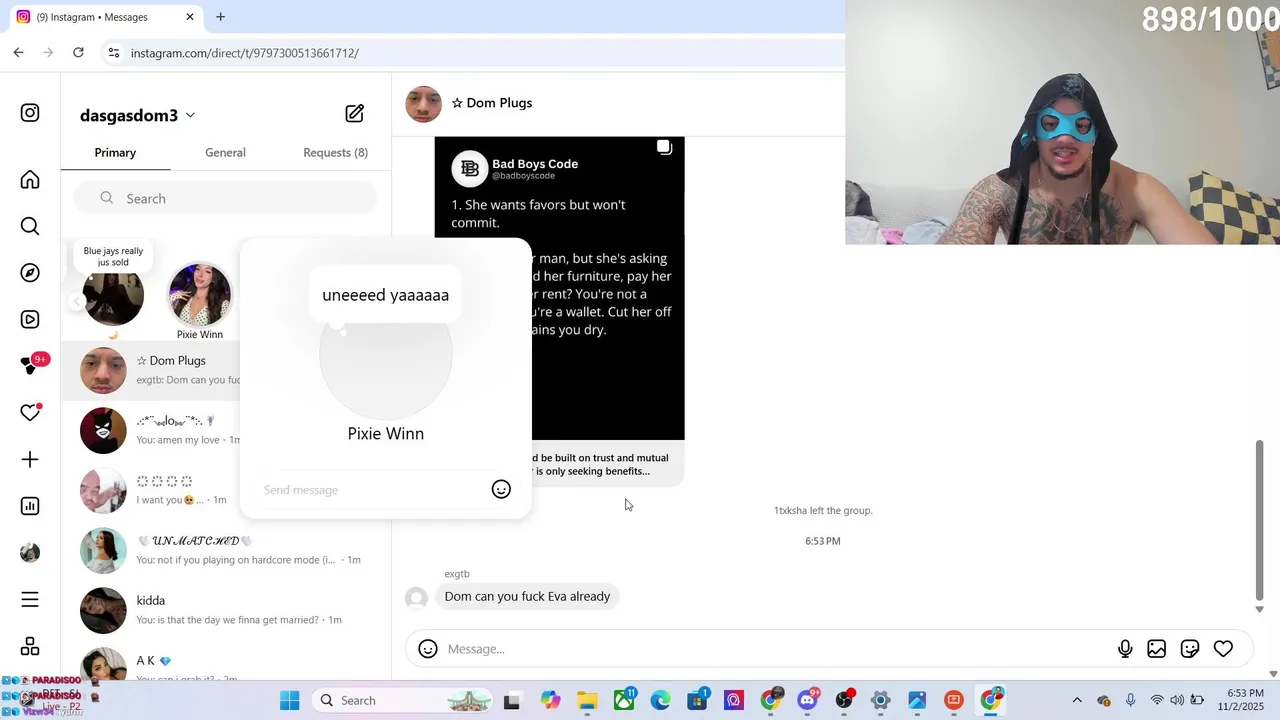1280x720 pixels.
Task: Open Notifications heart icon in sidebar
Action: pos(30,412)
